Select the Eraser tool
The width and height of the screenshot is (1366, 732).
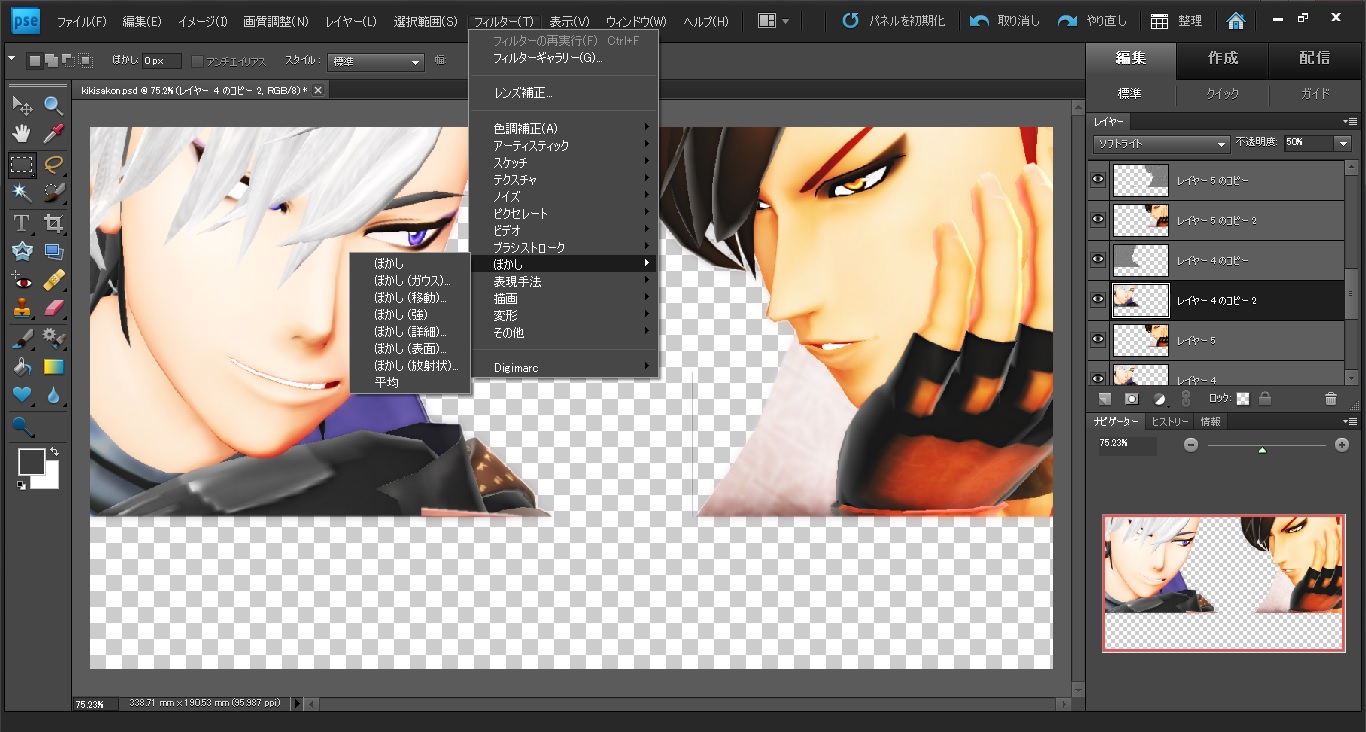54,308
